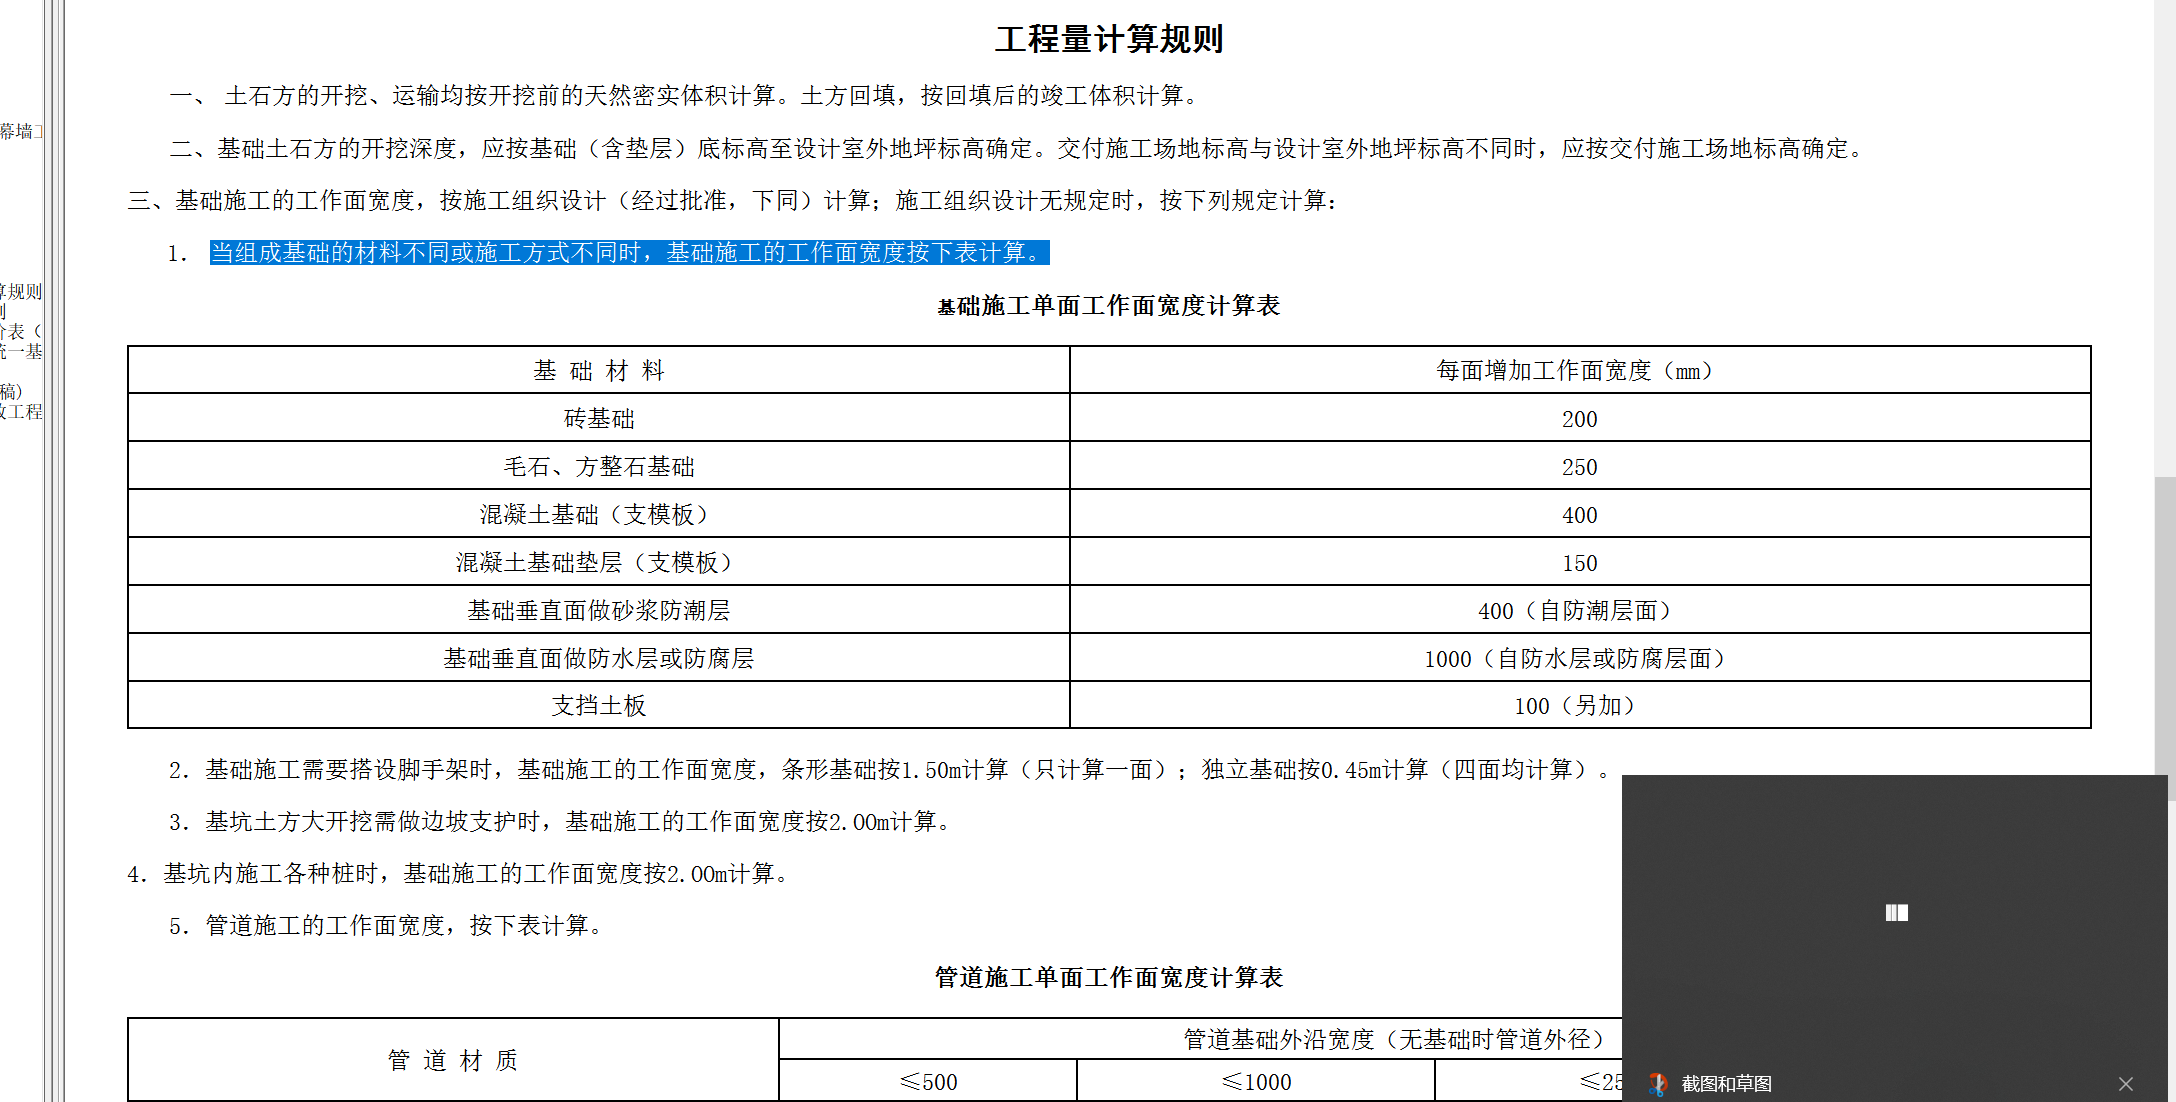Dismiss the 截图和草图 notification with X
The image size is (2176, 1102).
pos(2125,1084)
